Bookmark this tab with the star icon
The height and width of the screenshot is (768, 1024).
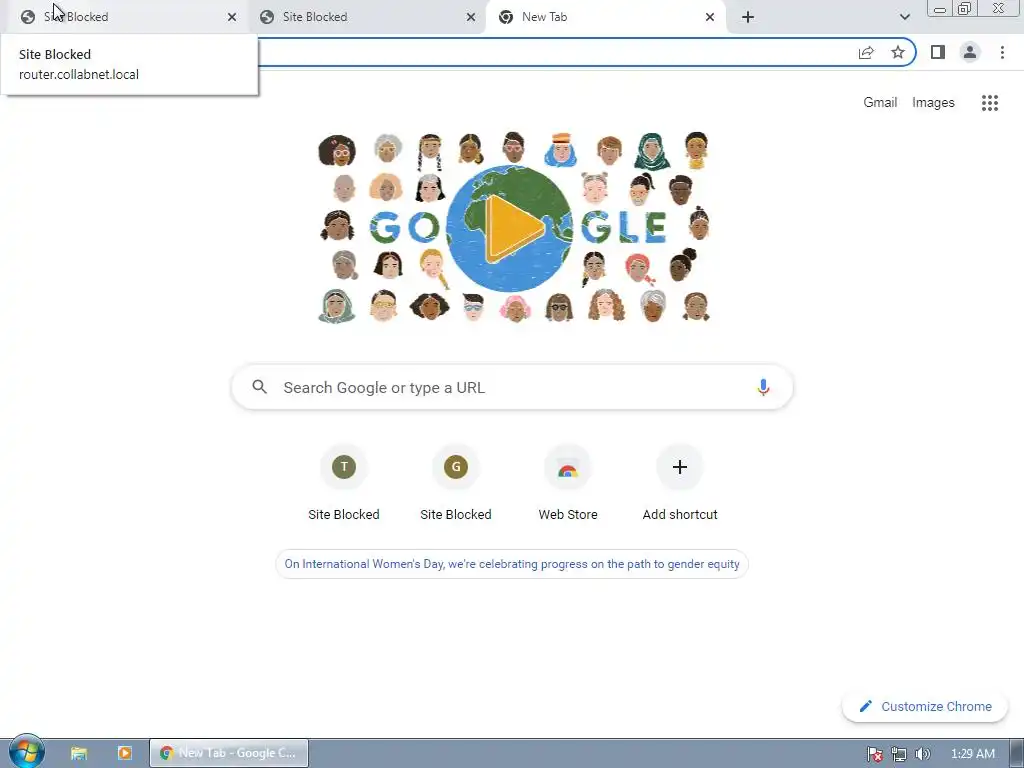tap(898, 52)
